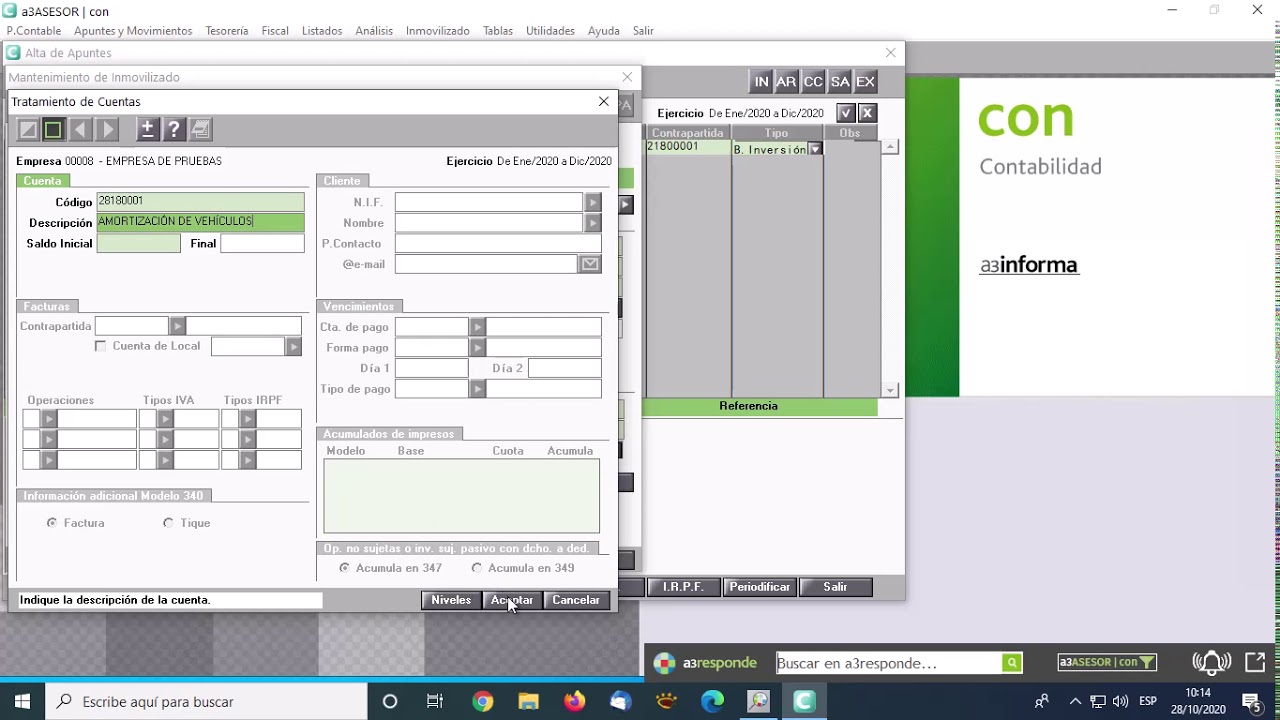
Task: Click the EX toolbar button
Action: pyautogui.click(x=866, y=82)
